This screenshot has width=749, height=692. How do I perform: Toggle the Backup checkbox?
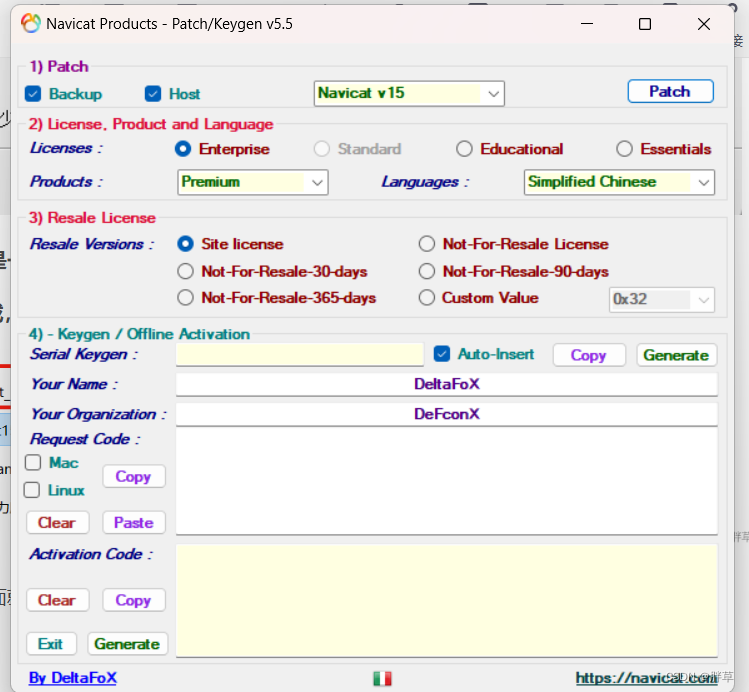tap(33, 94)
